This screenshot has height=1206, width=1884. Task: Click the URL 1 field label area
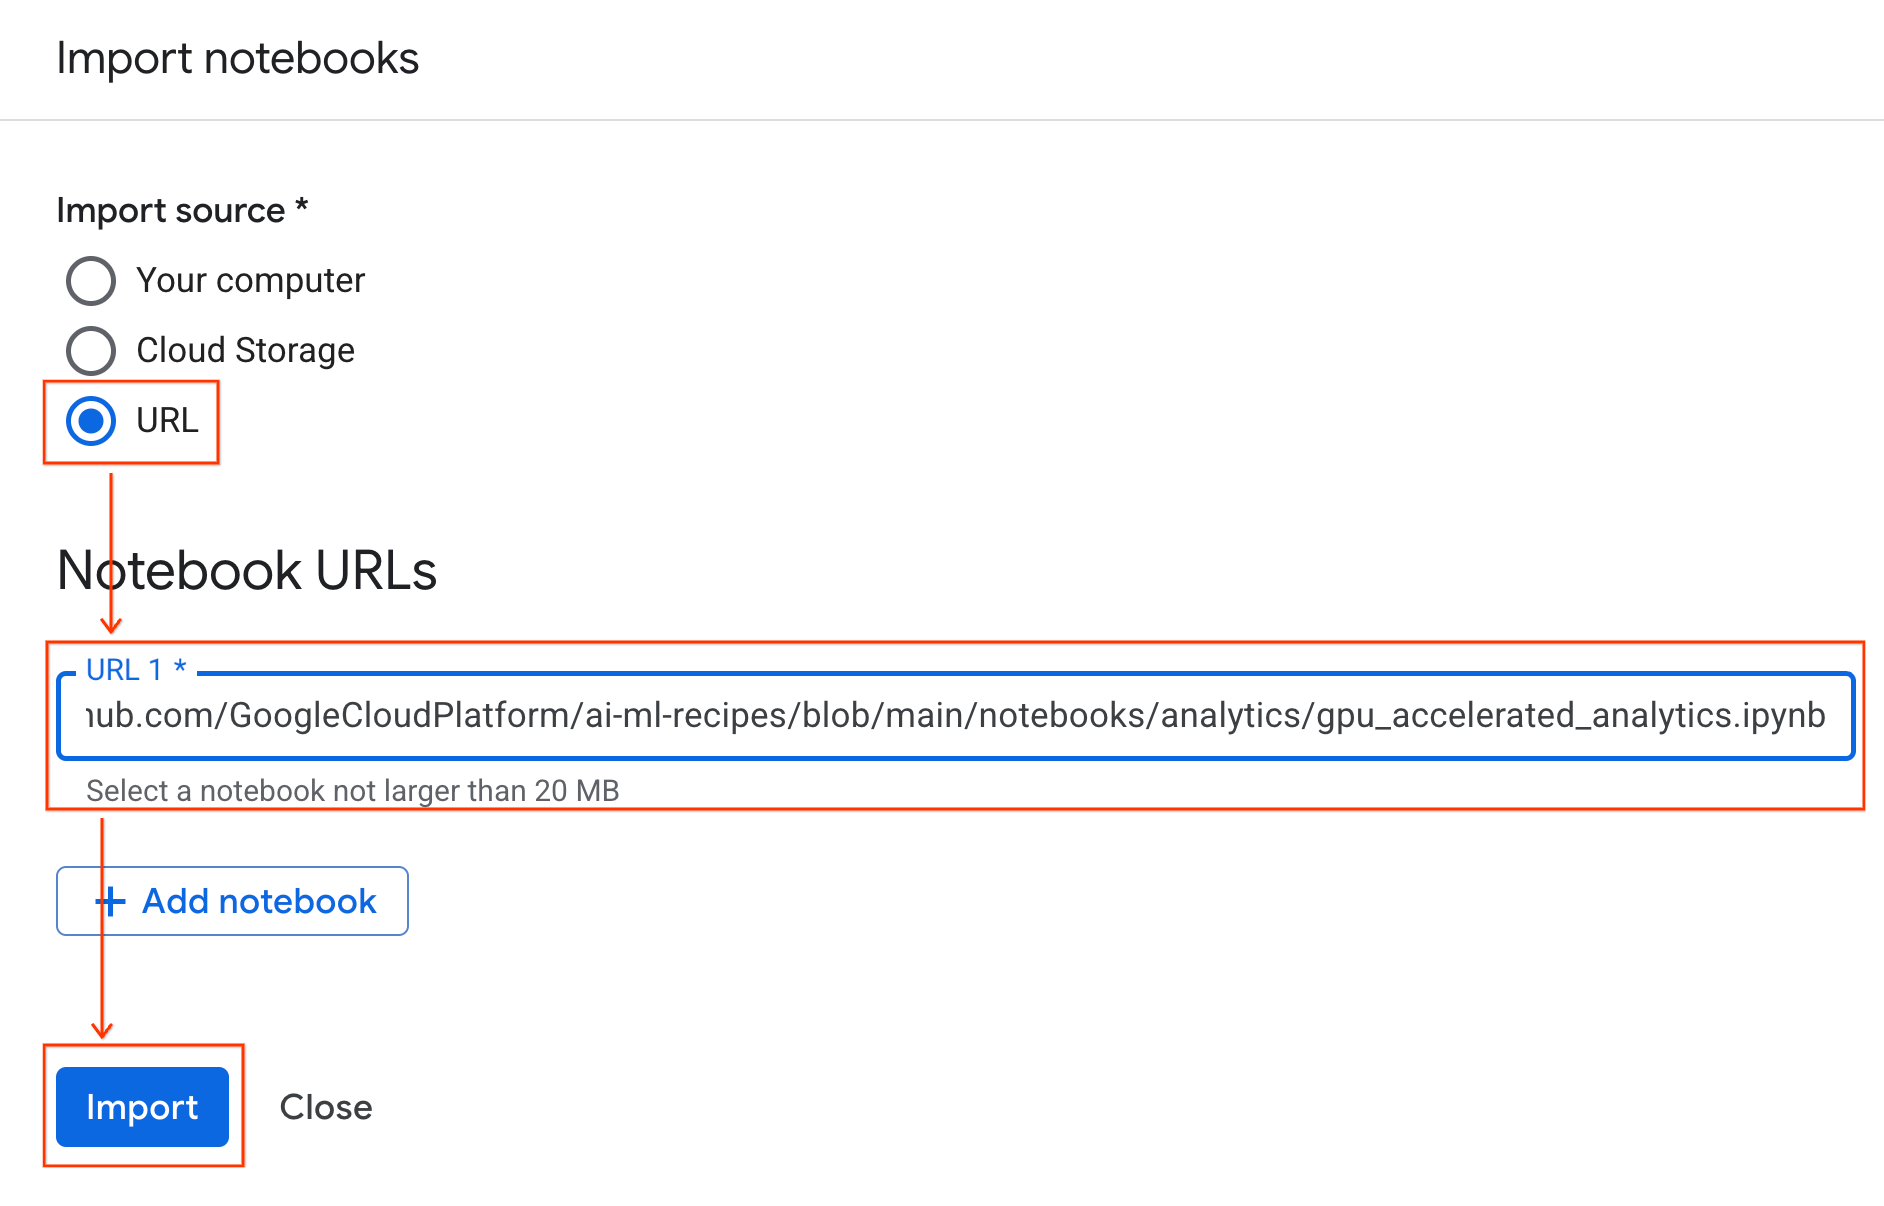coord(136,669)
